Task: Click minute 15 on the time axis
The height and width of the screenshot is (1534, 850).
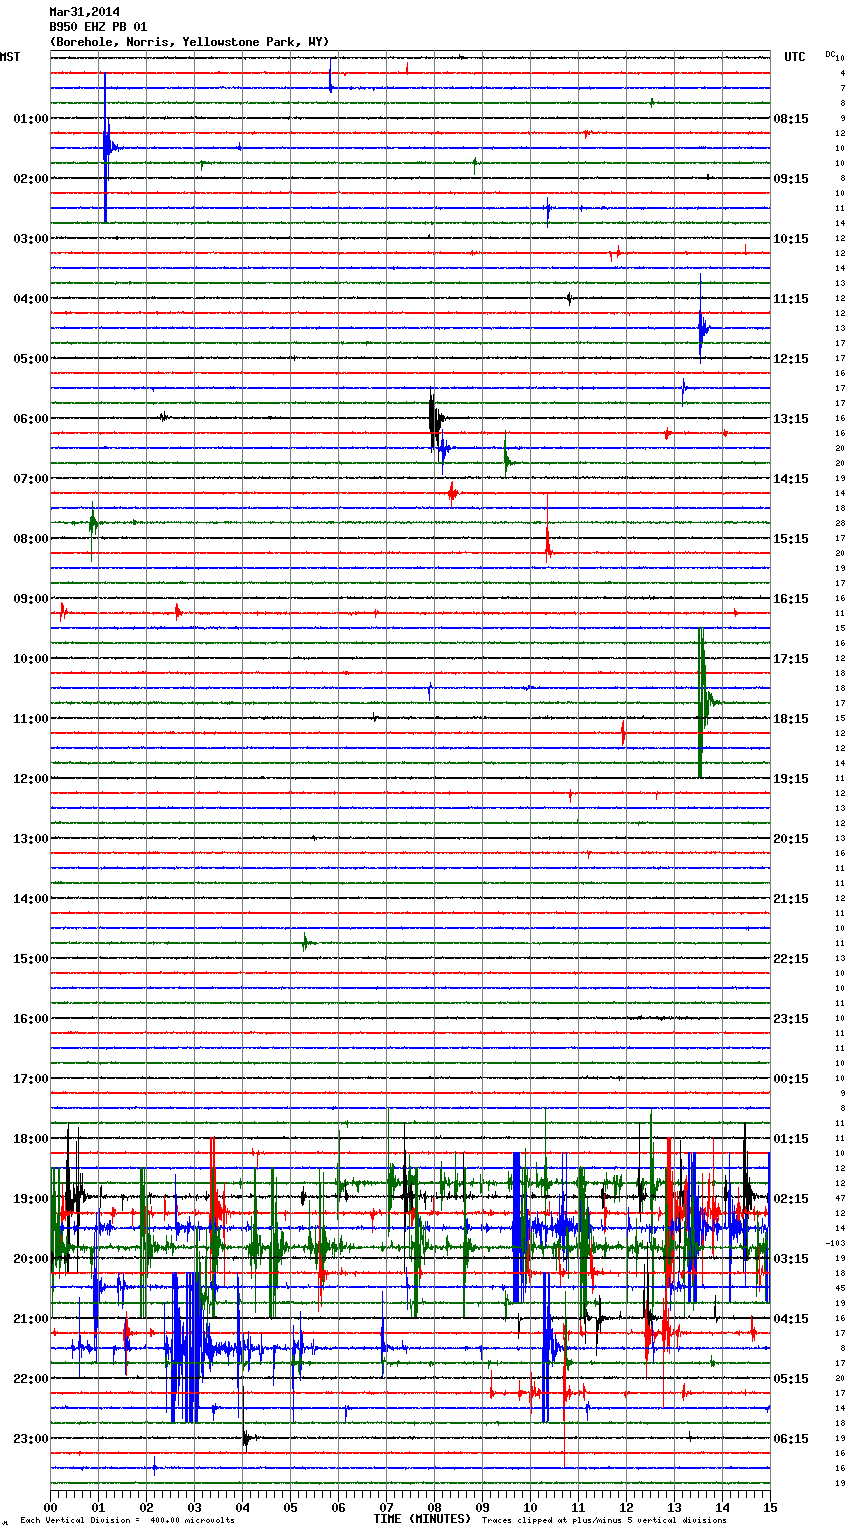Action: 769,1507
